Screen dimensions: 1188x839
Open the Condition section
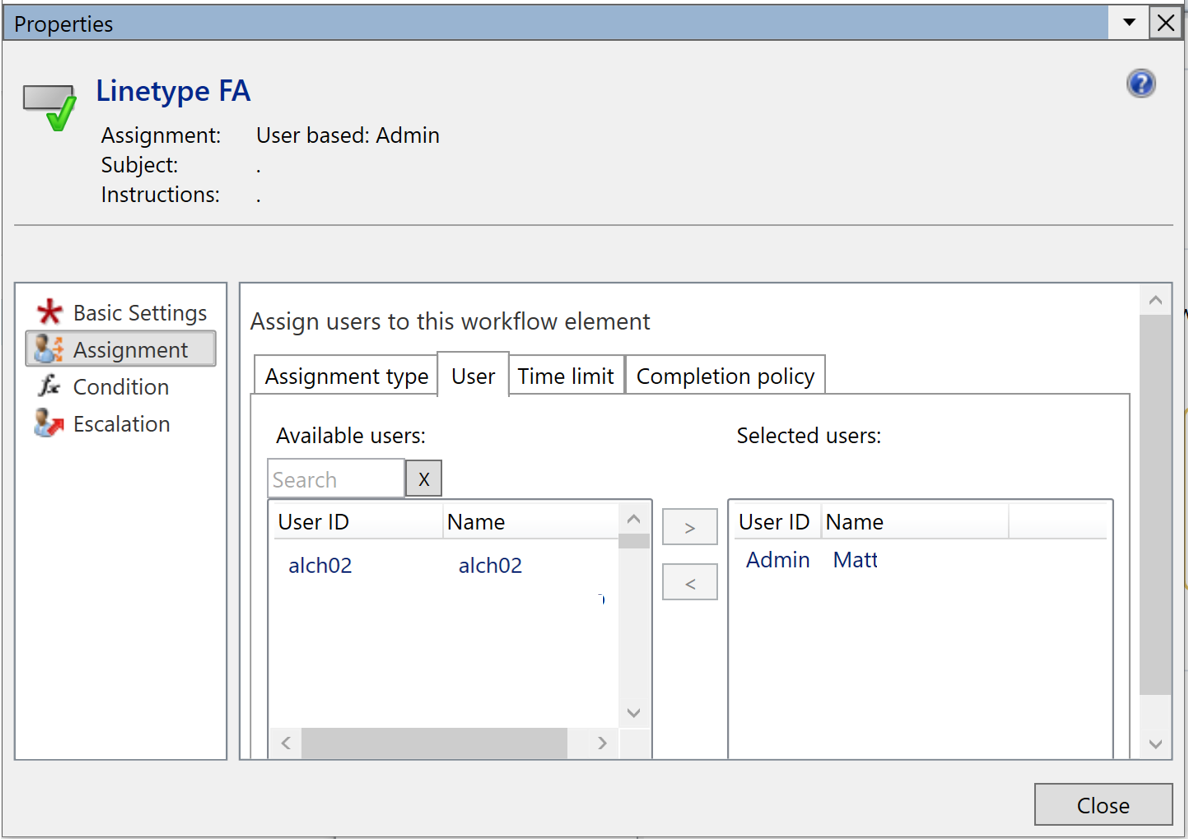[x=121, y=387]
